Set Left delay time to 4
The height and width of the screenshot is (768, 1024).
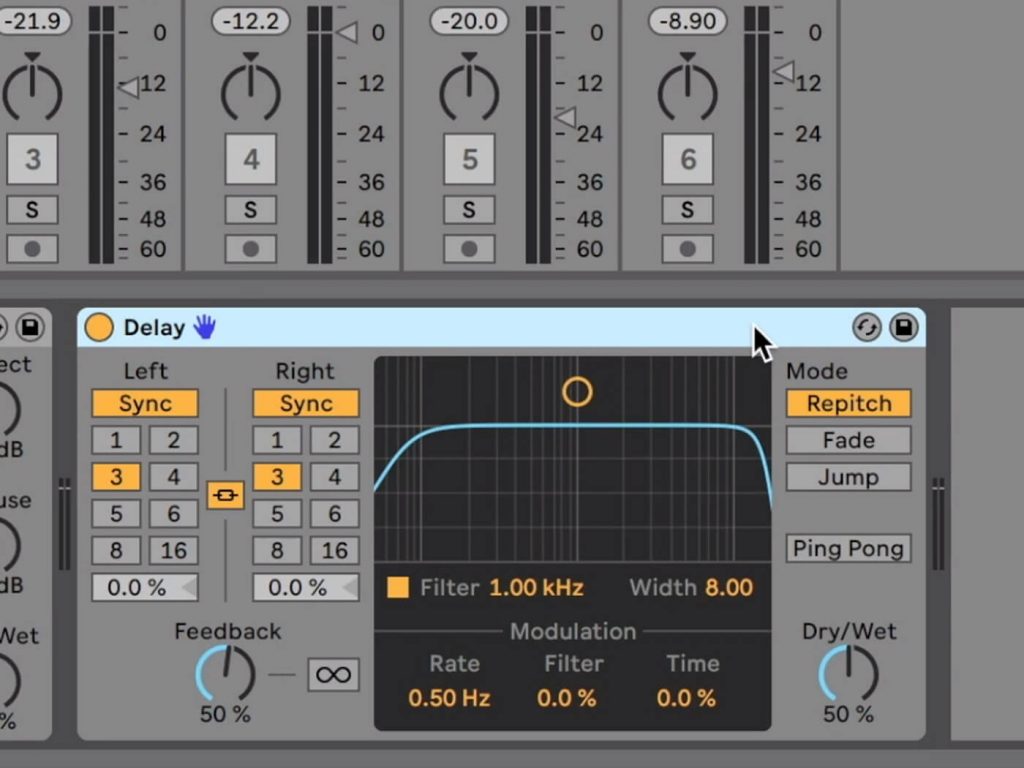tap(173, 477)
